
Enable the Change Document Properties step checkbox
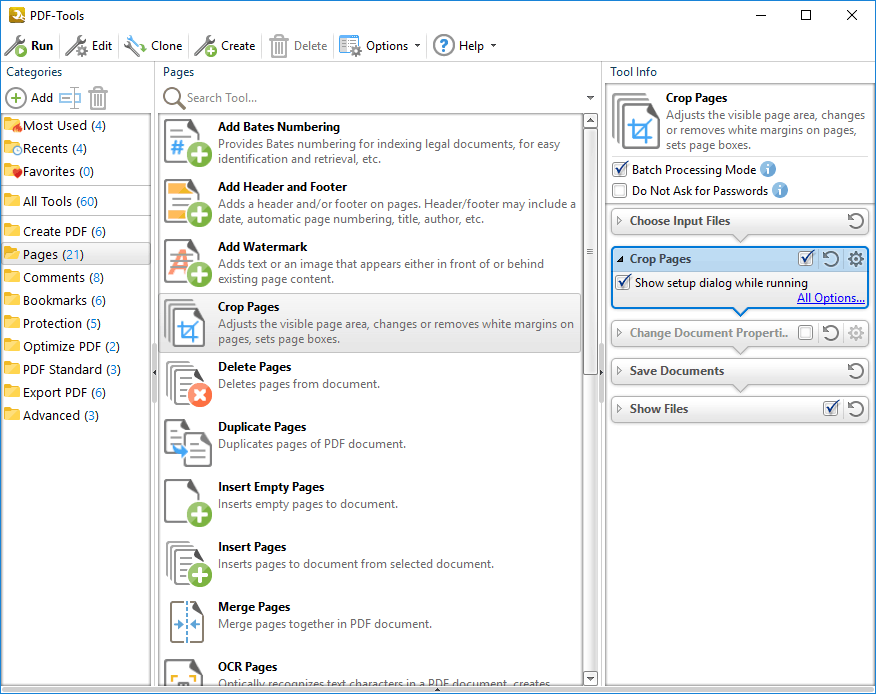coord(806,332)
